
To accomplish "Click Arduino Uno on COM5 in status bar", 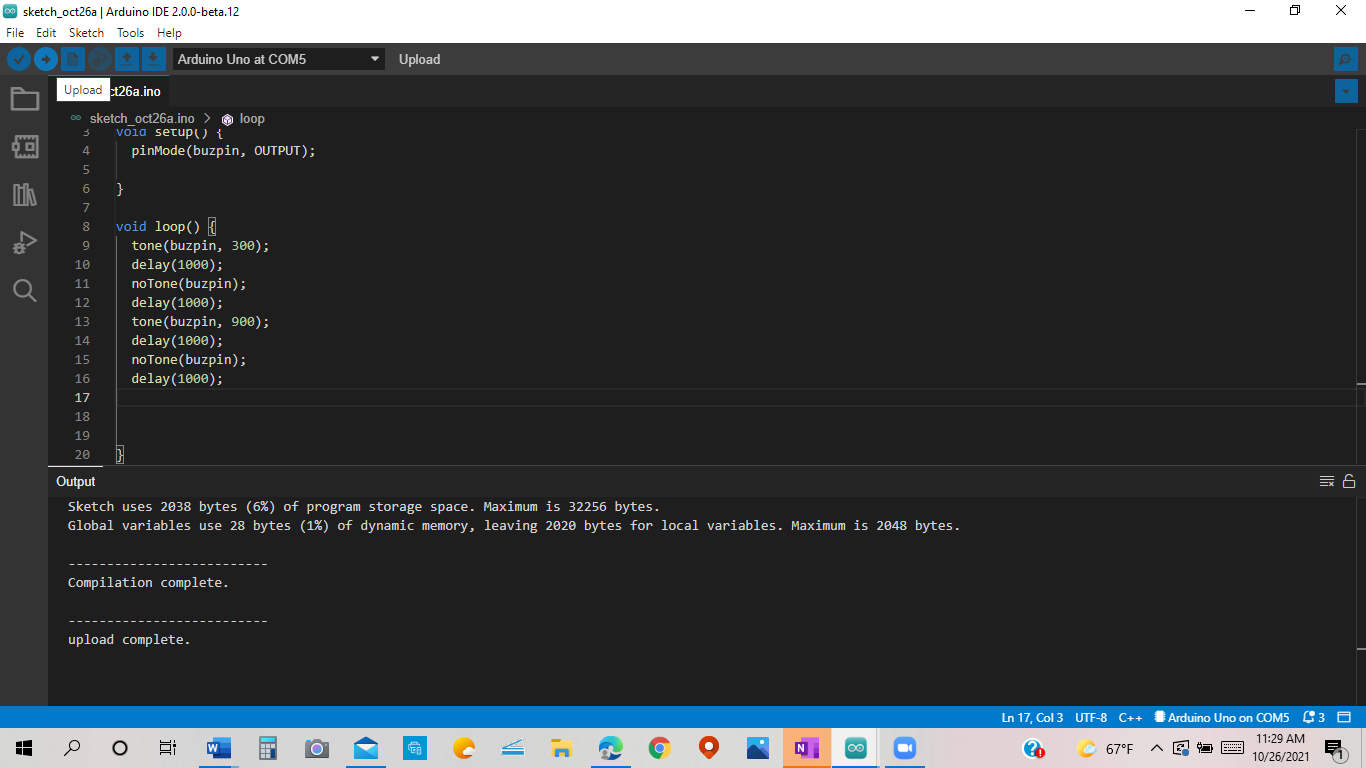I will point(1222,717).
